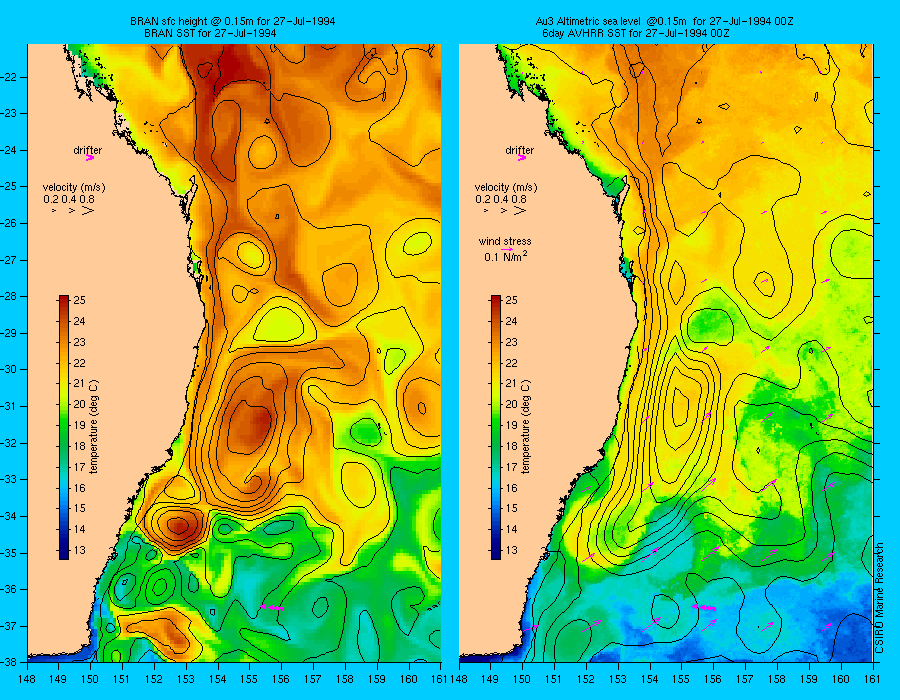This screenshot has height=700, width=900.
Task: Click 'temperature (deg C)' label in AVHRR panel
Action: click(x=526, y=426)
